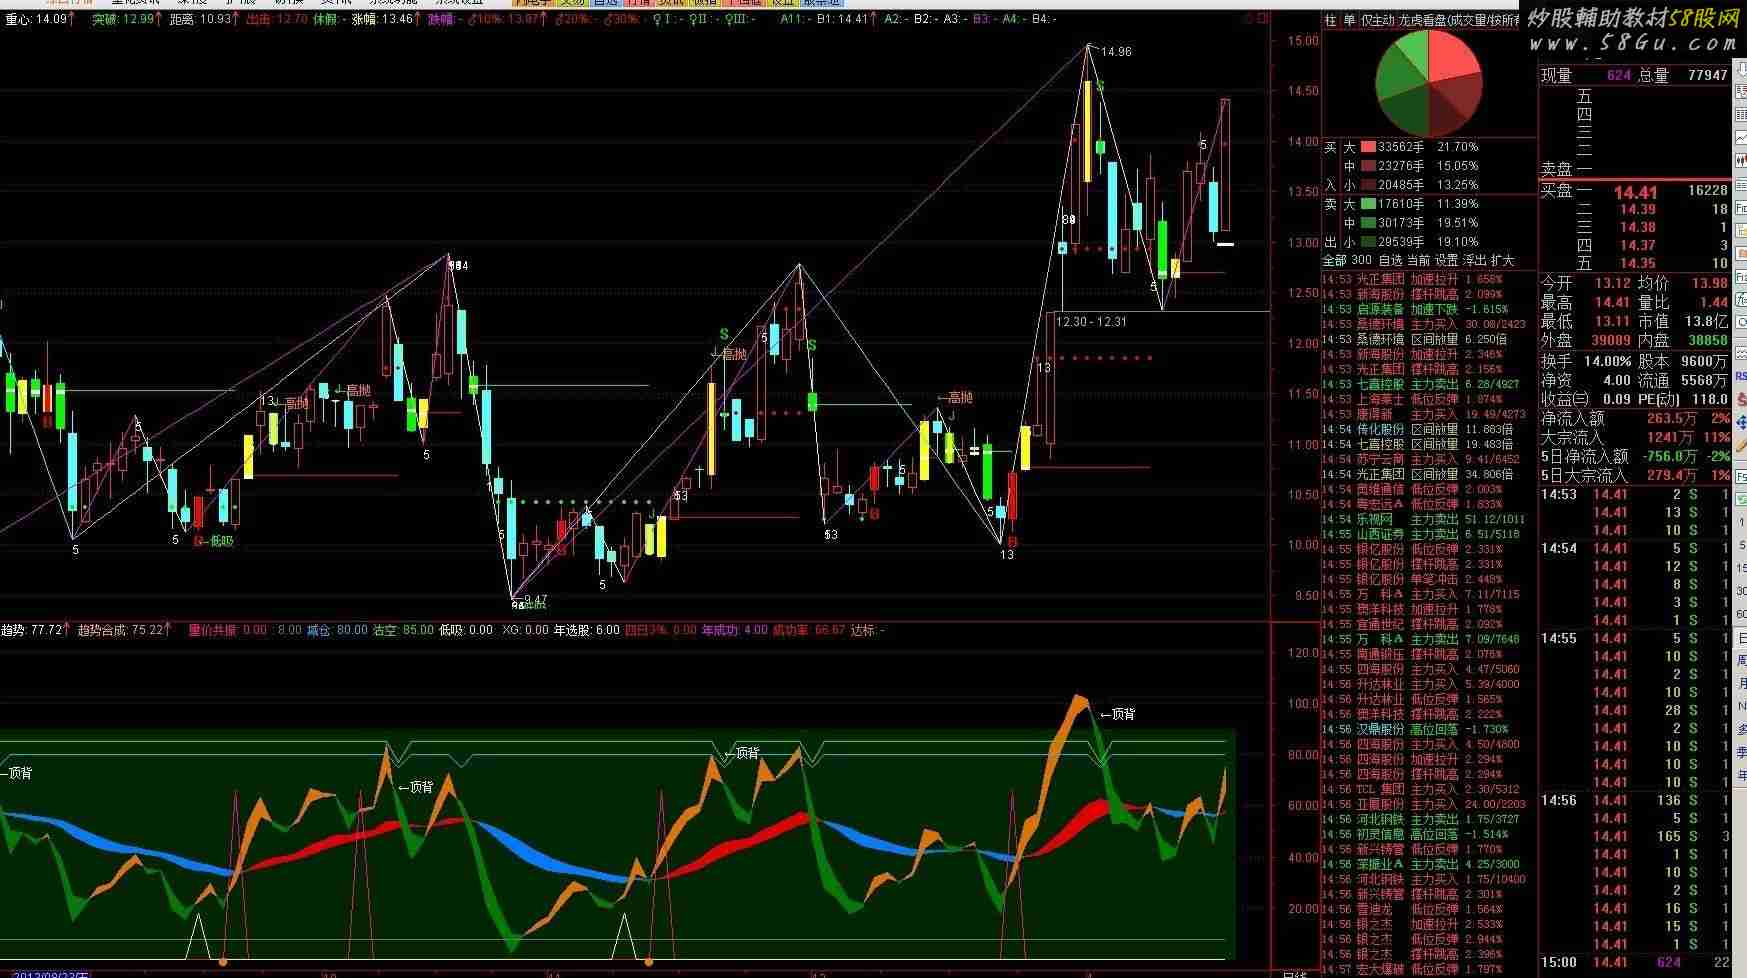The width and height of the screenshot is (1747, 978).
Task: Click the 14.96 high price label on chart
Action: click(x=1116, y=51)
